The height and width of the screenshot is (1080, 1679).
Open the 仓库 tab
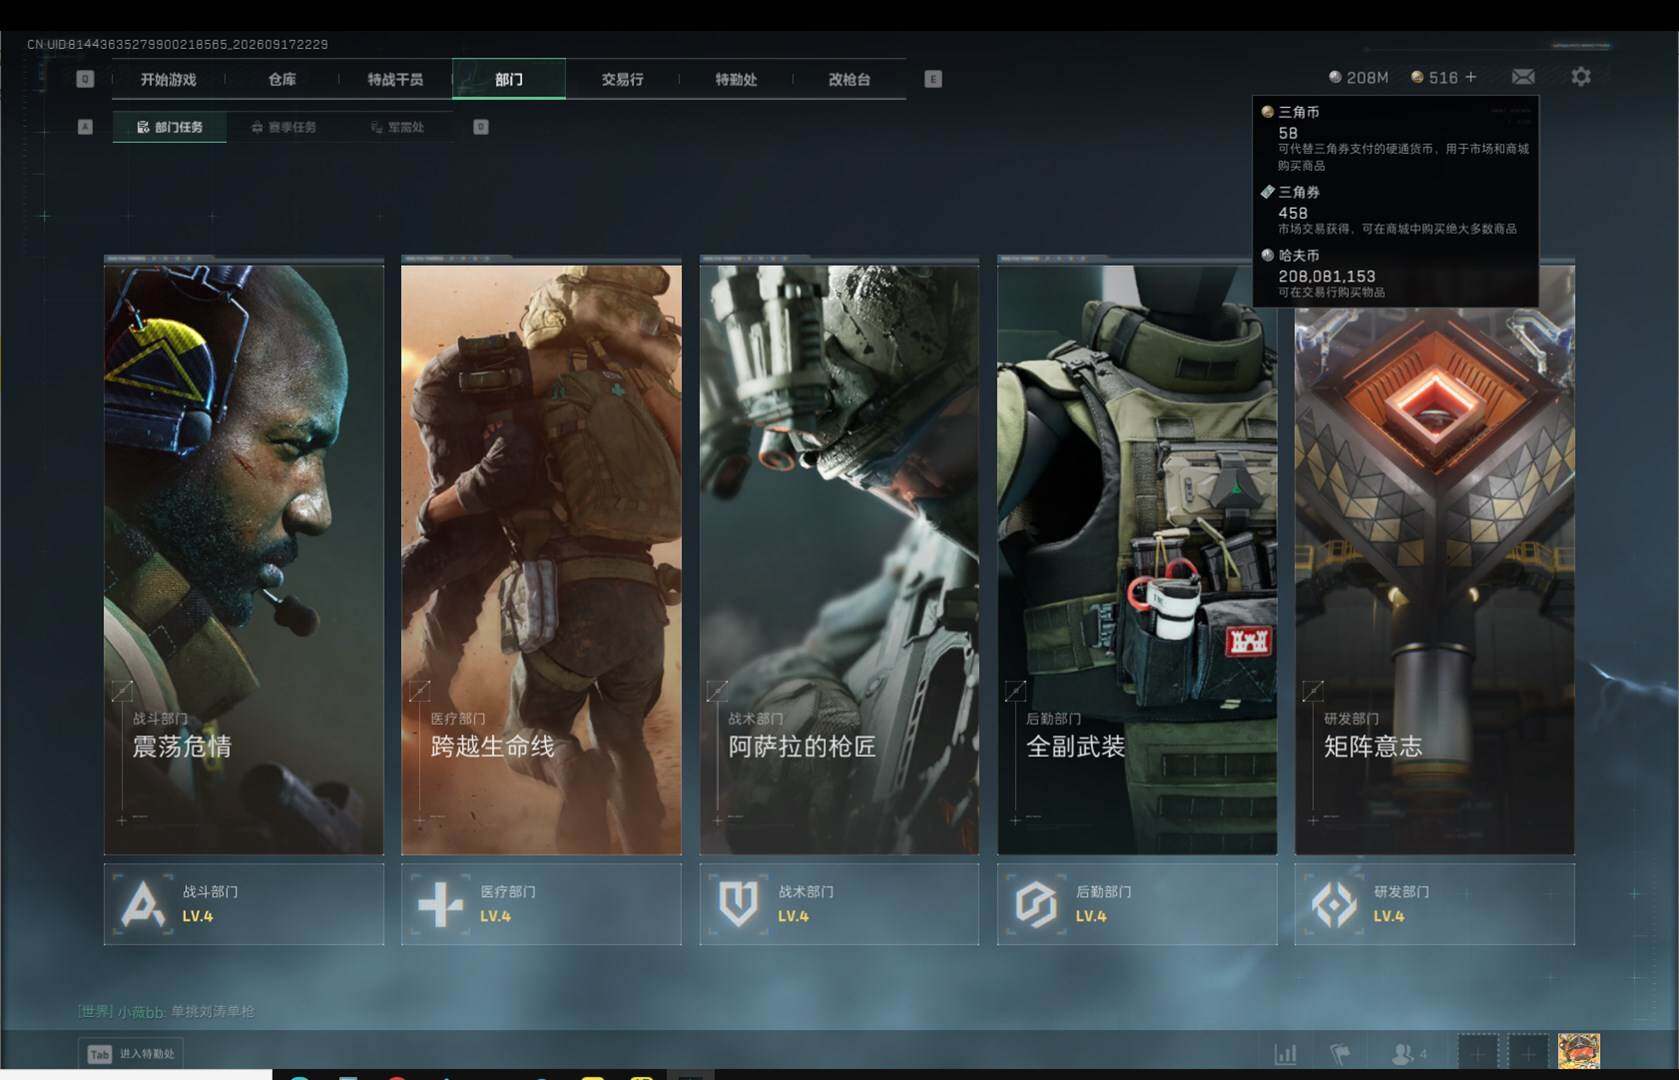pos(282,79)
